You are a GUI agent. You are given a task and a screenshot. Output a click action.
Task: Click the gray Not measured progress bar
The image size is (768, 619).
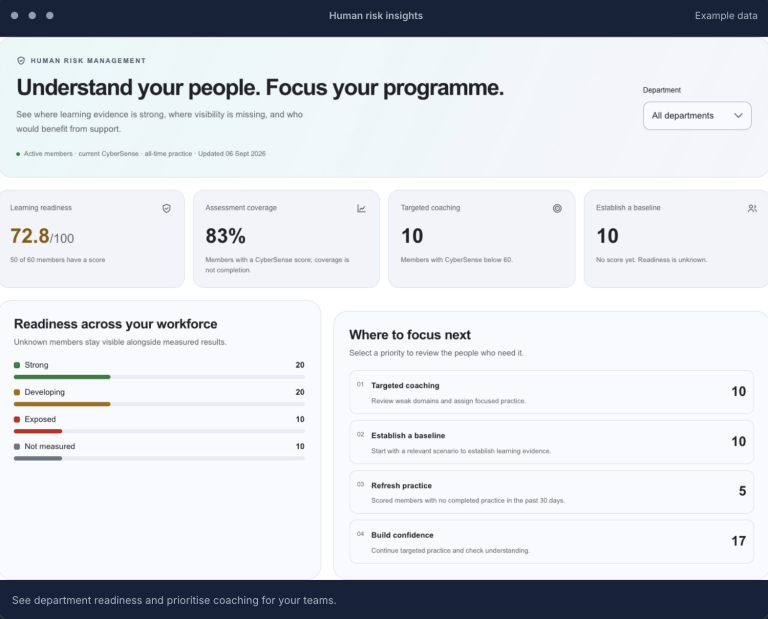coord(38,458)
